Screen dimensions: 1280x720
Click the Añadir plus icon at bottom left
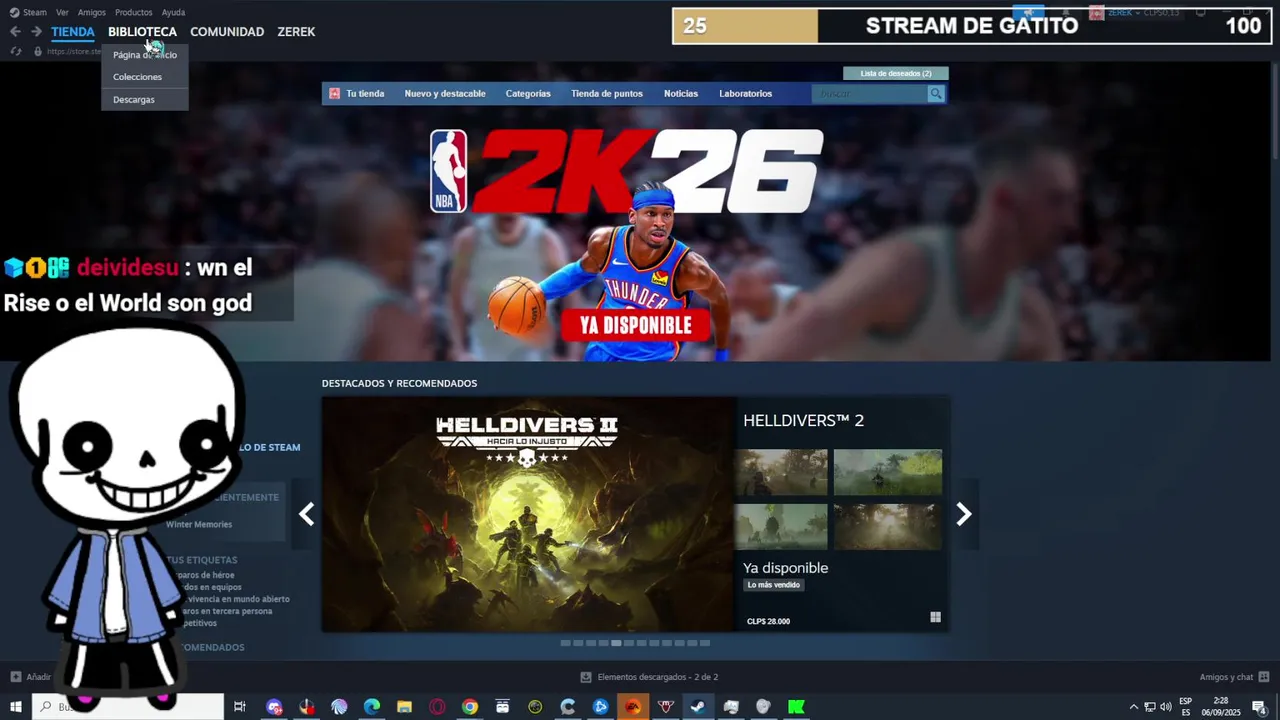pos(15,677)
